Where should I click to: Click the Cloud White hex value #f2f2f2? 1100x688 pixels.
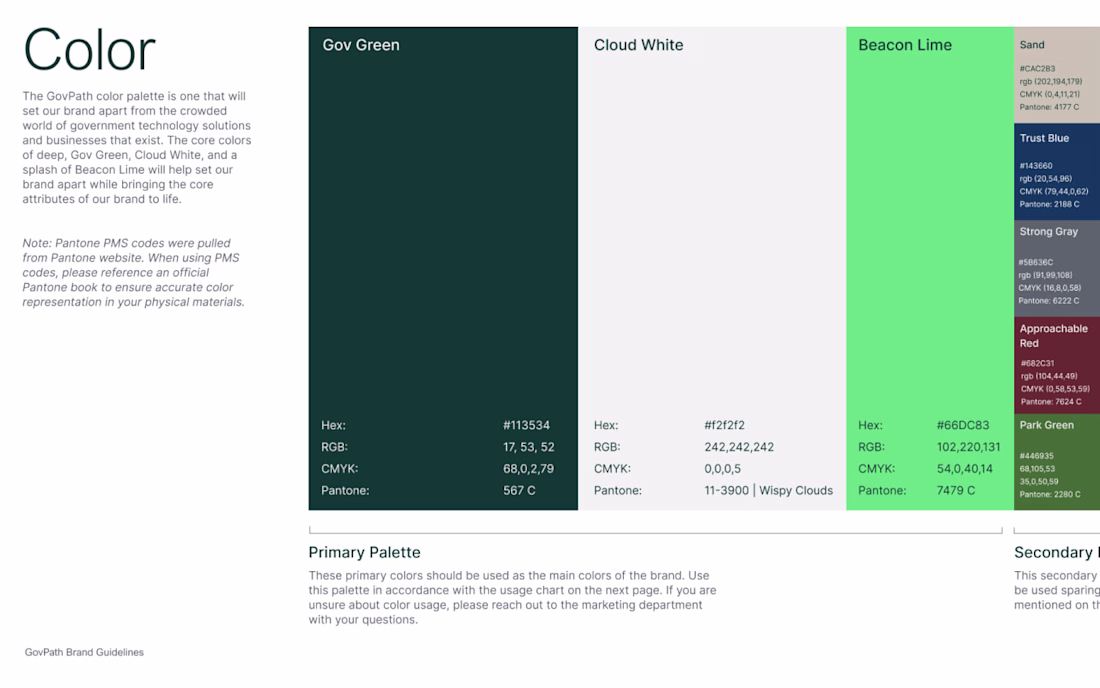724,425
